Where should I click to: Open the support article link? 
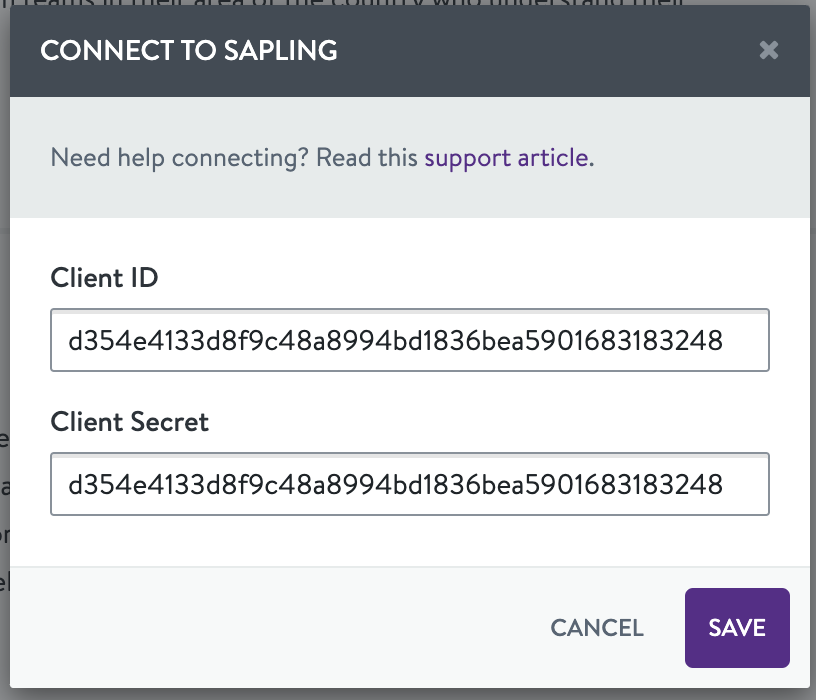click(506, 158)
